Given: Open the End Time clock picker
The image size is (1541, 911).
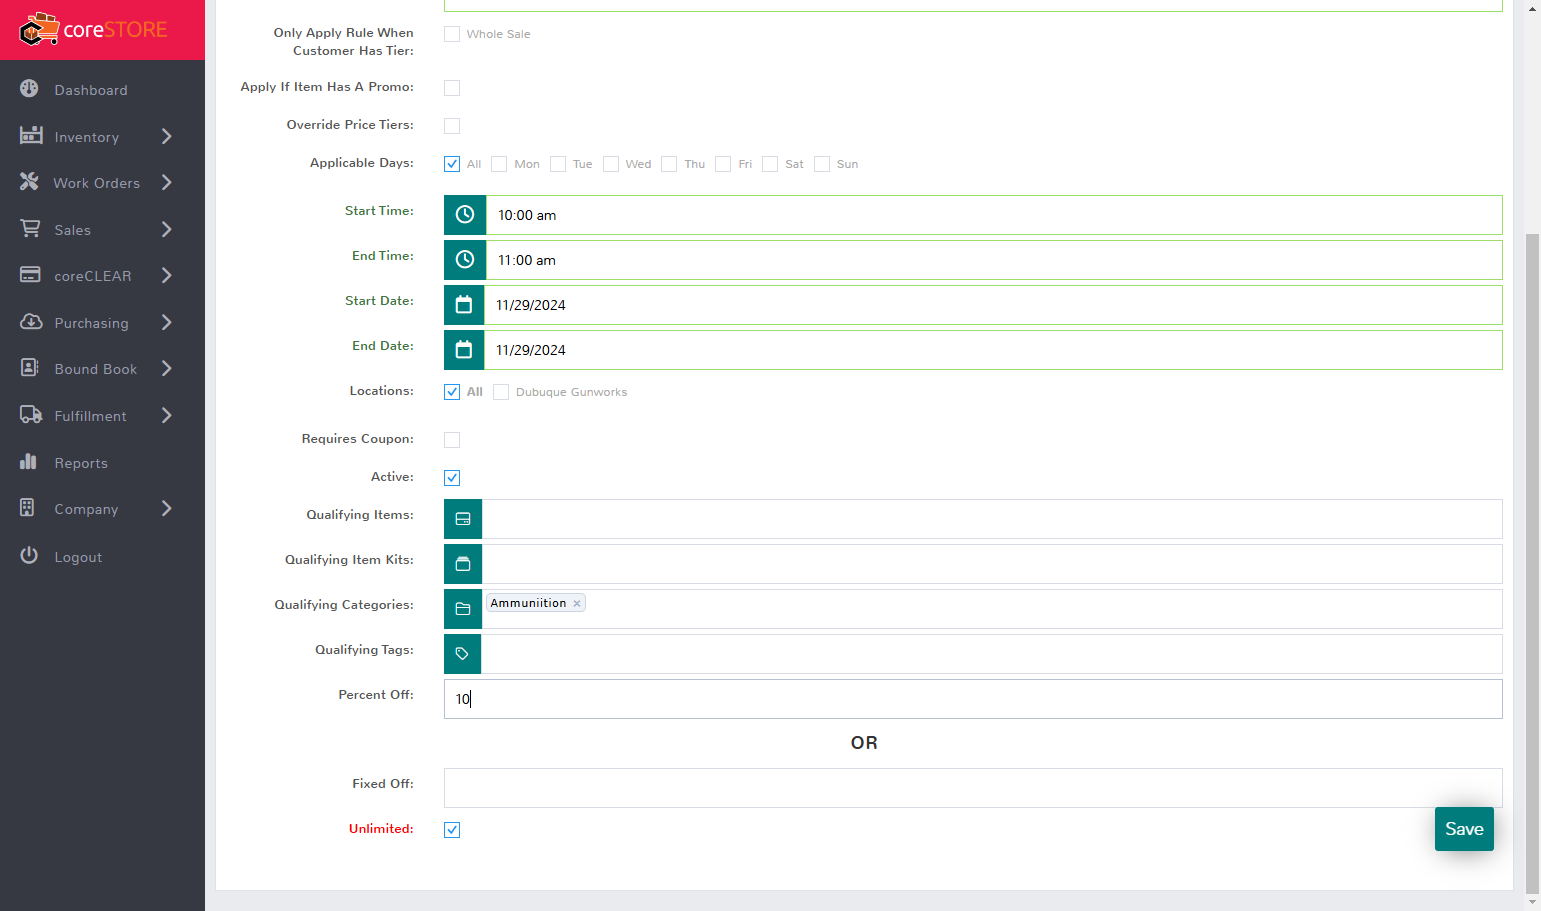Looking at the screenshot, I should (x=465, y=260).
